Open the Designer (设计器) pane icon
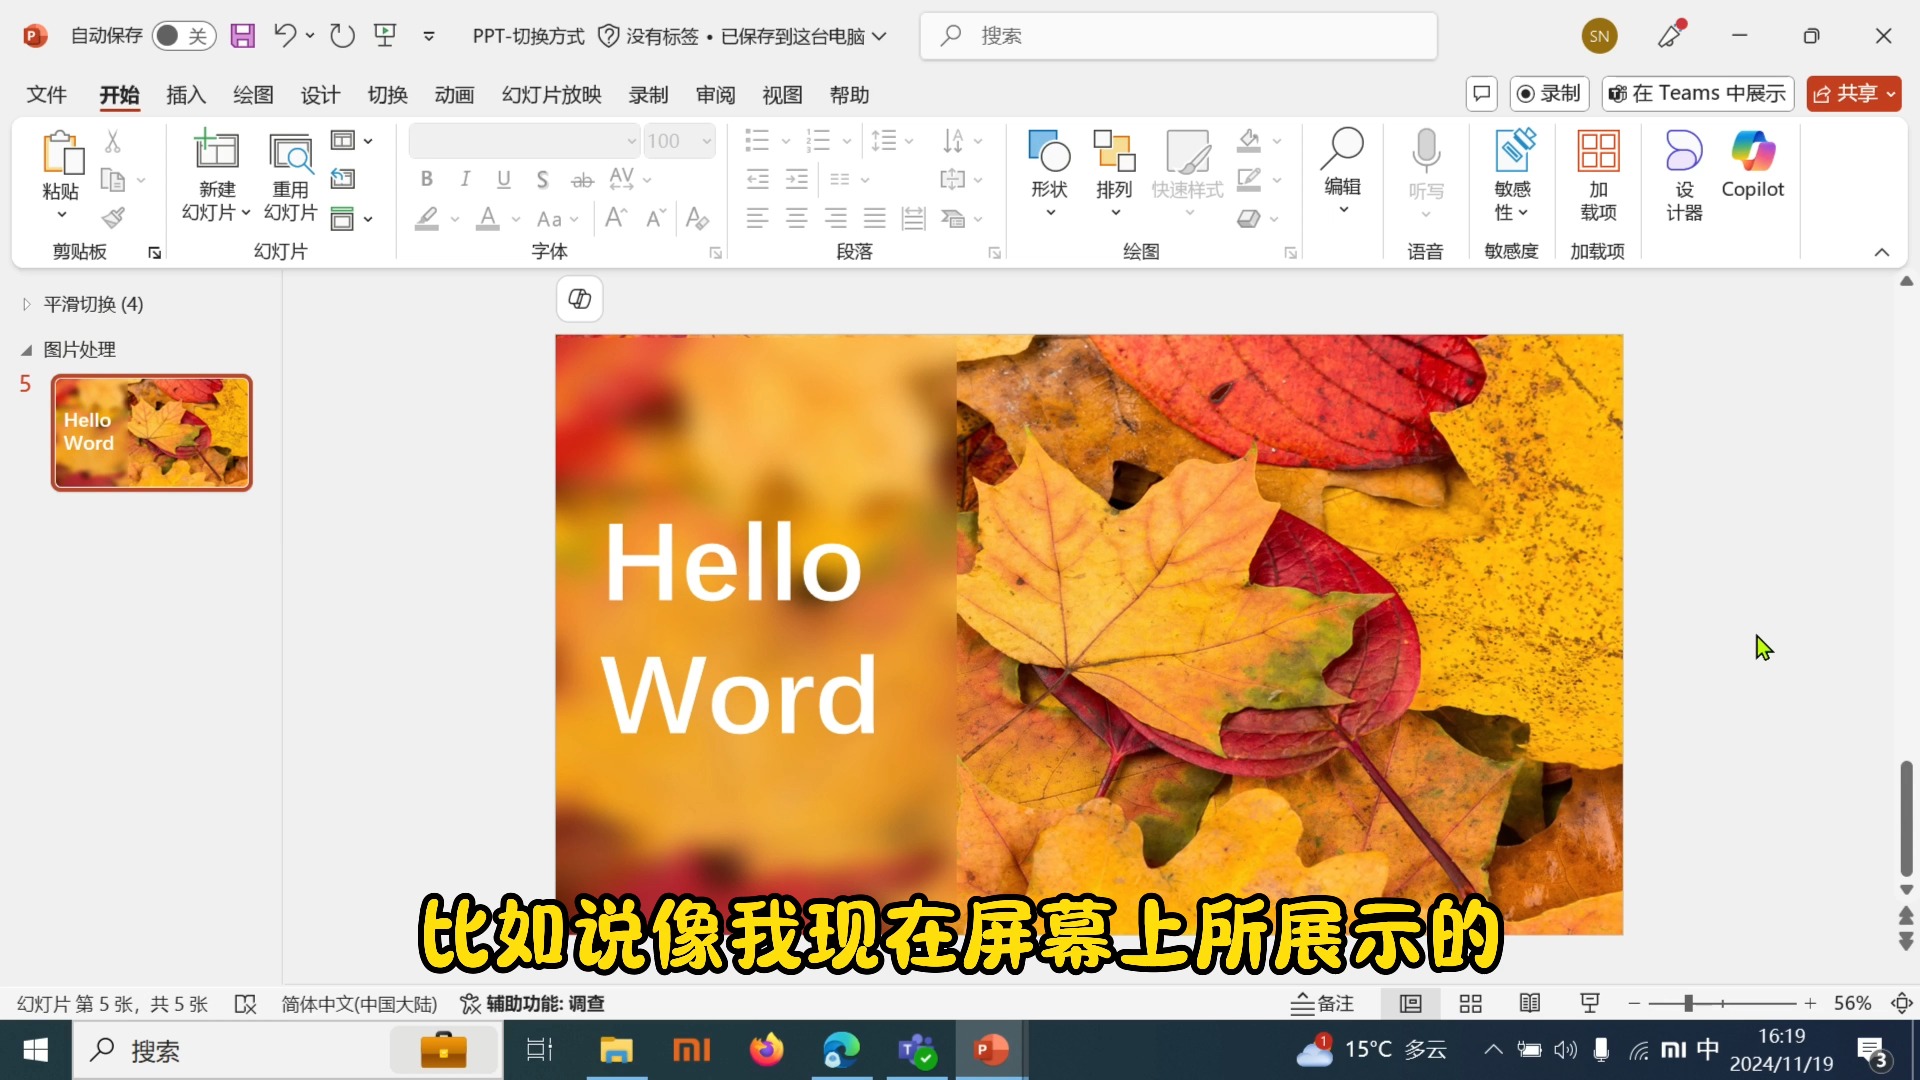The height and width of the screenshot is (1080, 1920). tap(1684, 152)
